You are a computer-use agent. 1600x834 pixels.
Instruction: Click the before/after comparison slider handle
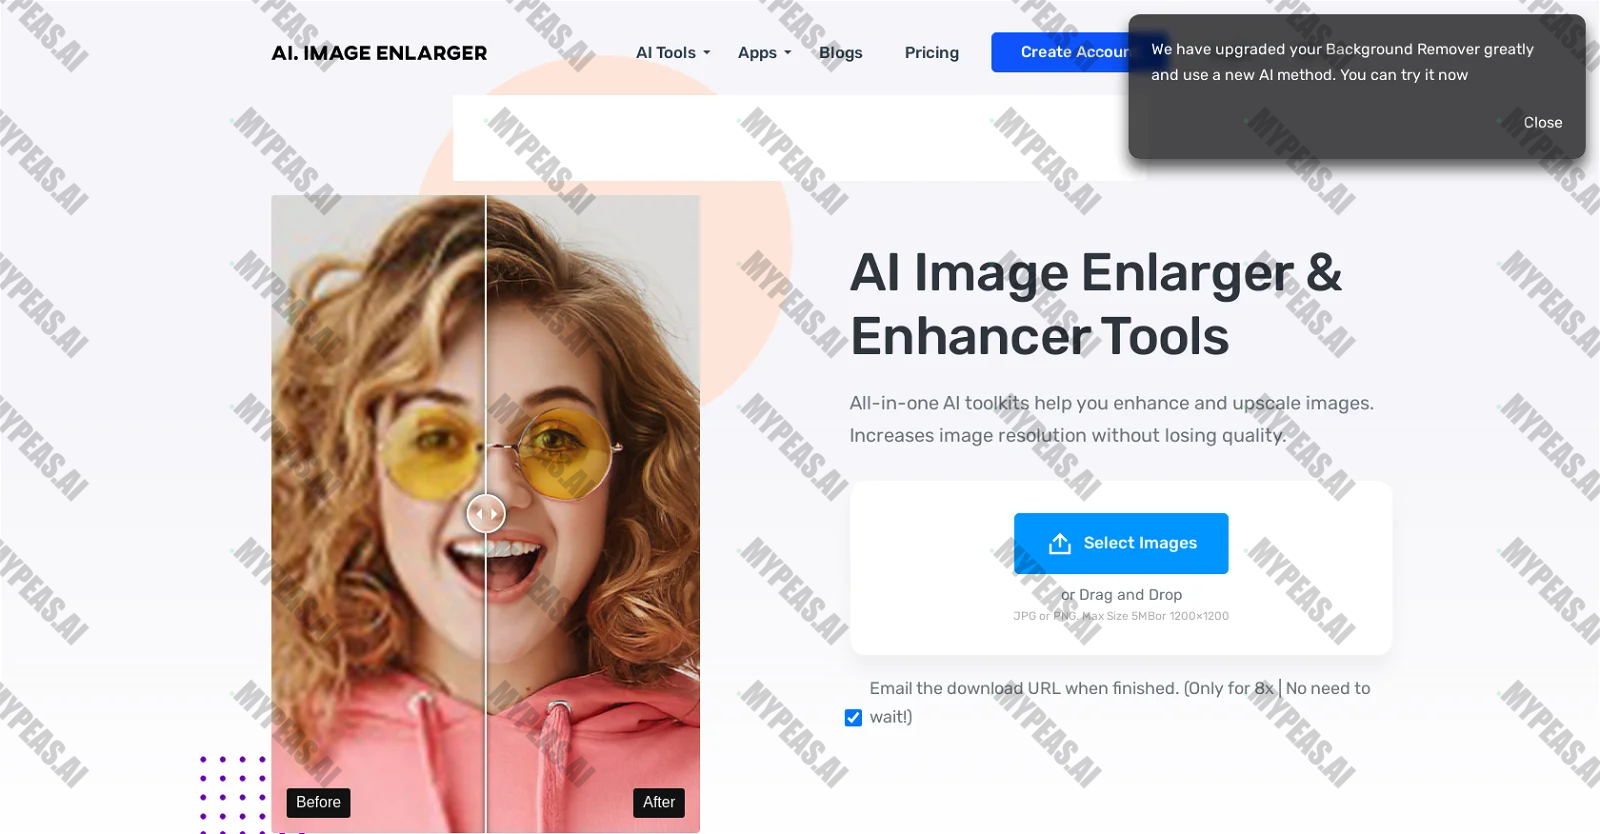(486, 514)
